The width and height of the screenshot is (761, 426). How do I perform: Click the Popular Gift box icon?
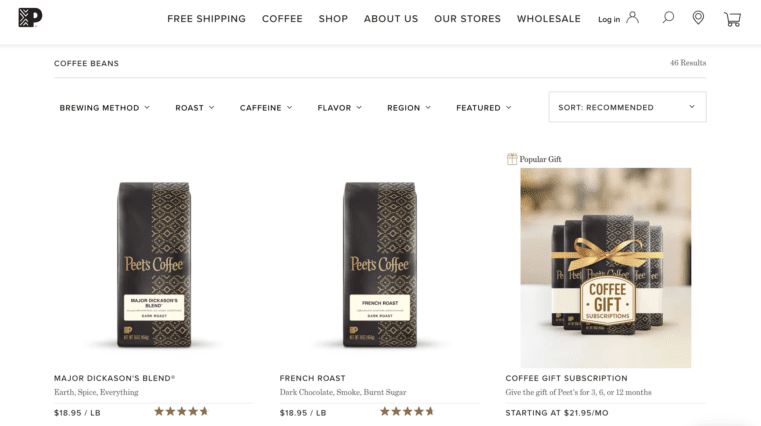pyautogui.click(x=512, y=159)
